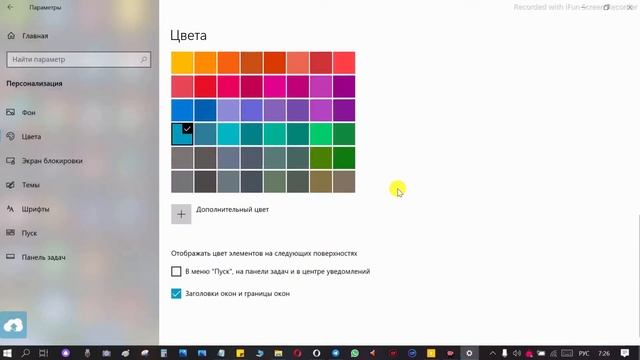Switch the РУС input language indicator
Screen dimensions: 640x360
[584, 353]
